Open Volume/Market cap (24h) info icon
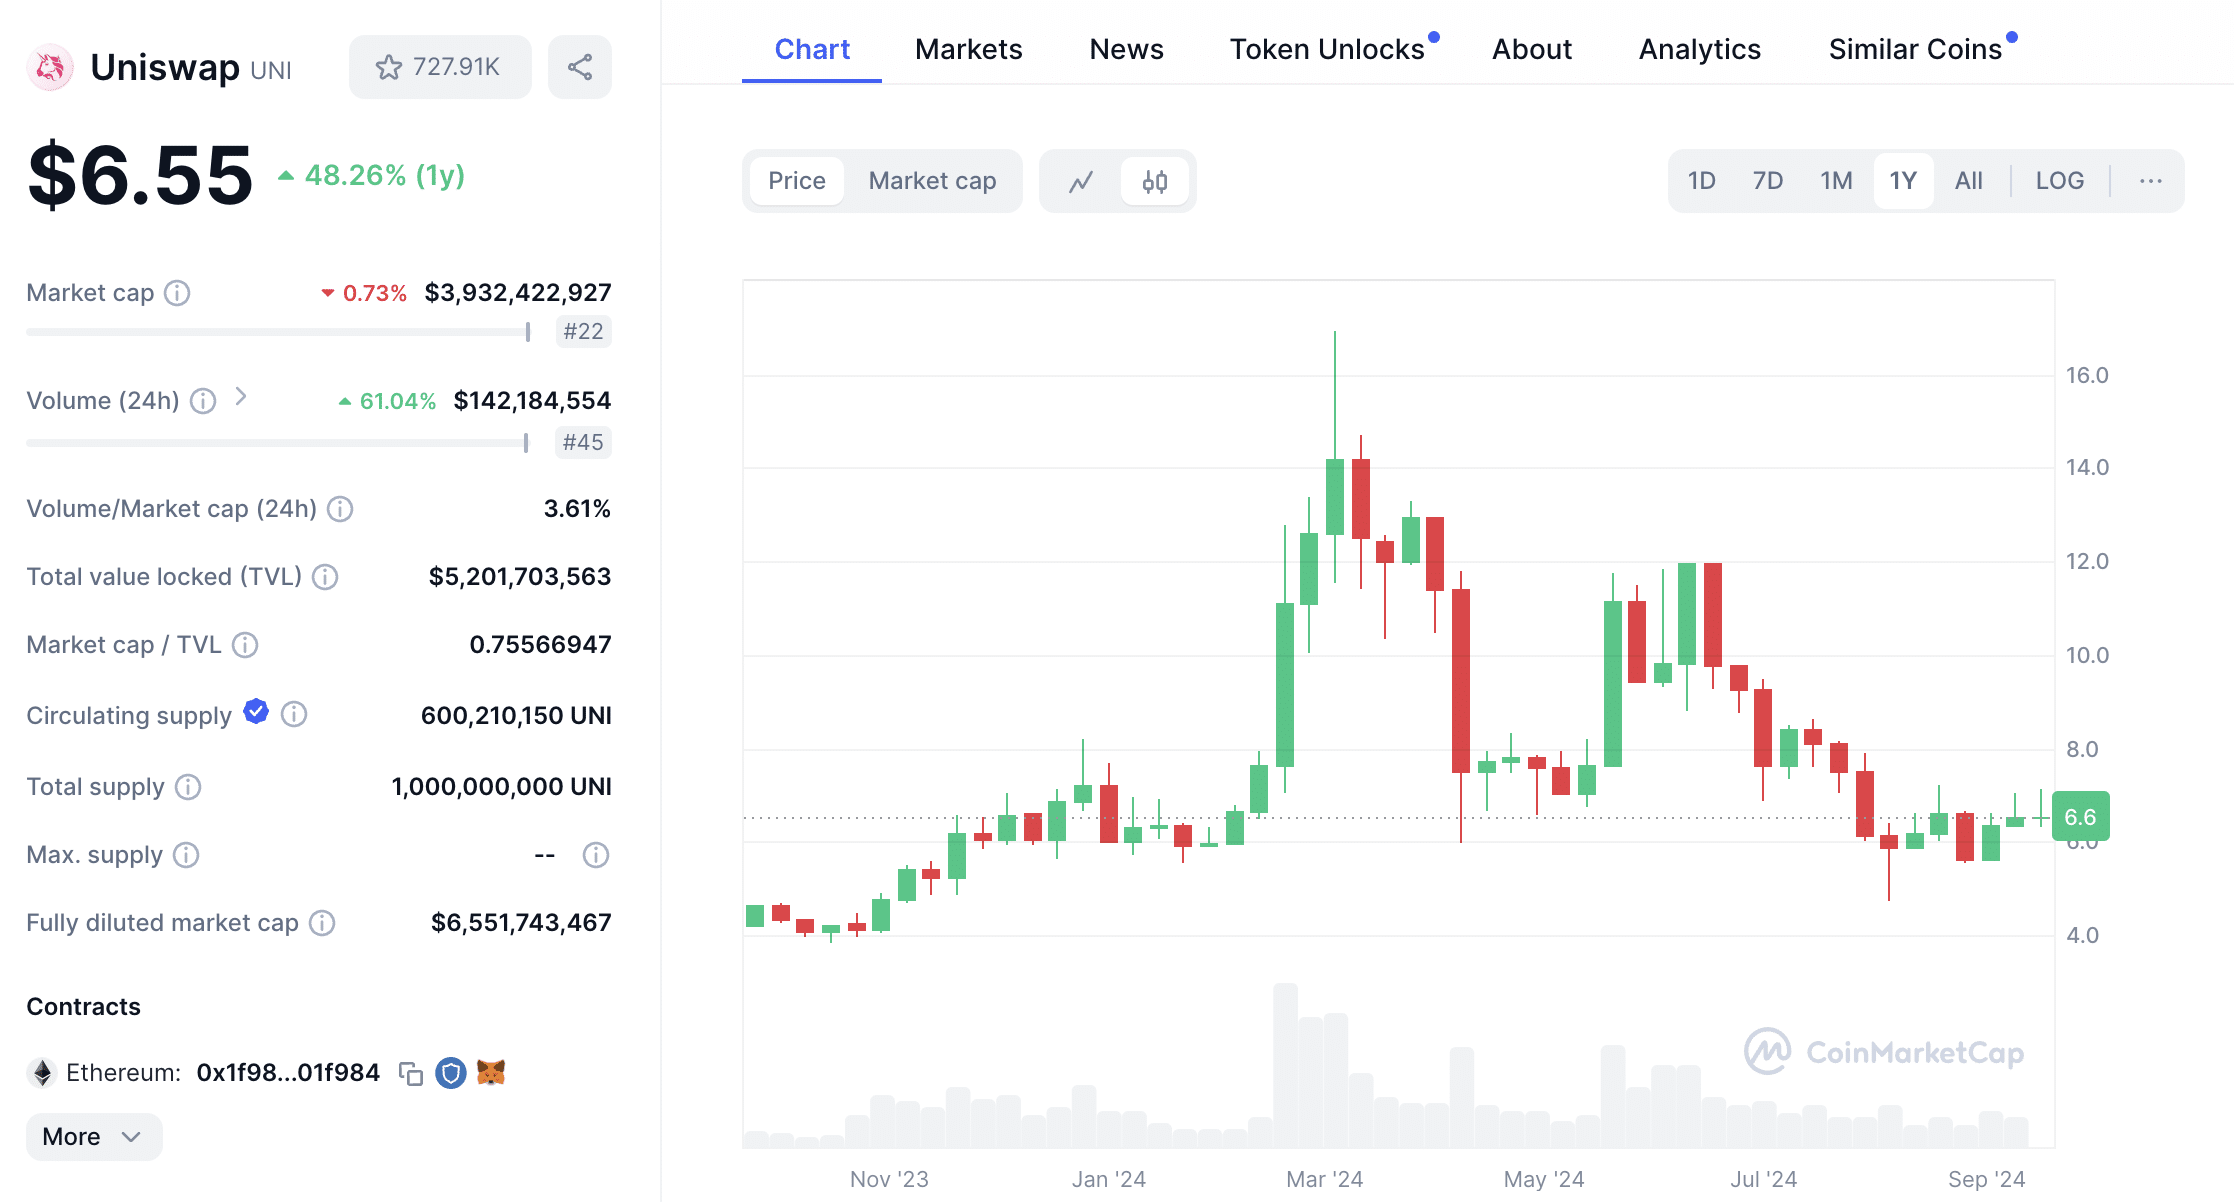The image size is (2234, 1202). (x=340, y=509)
